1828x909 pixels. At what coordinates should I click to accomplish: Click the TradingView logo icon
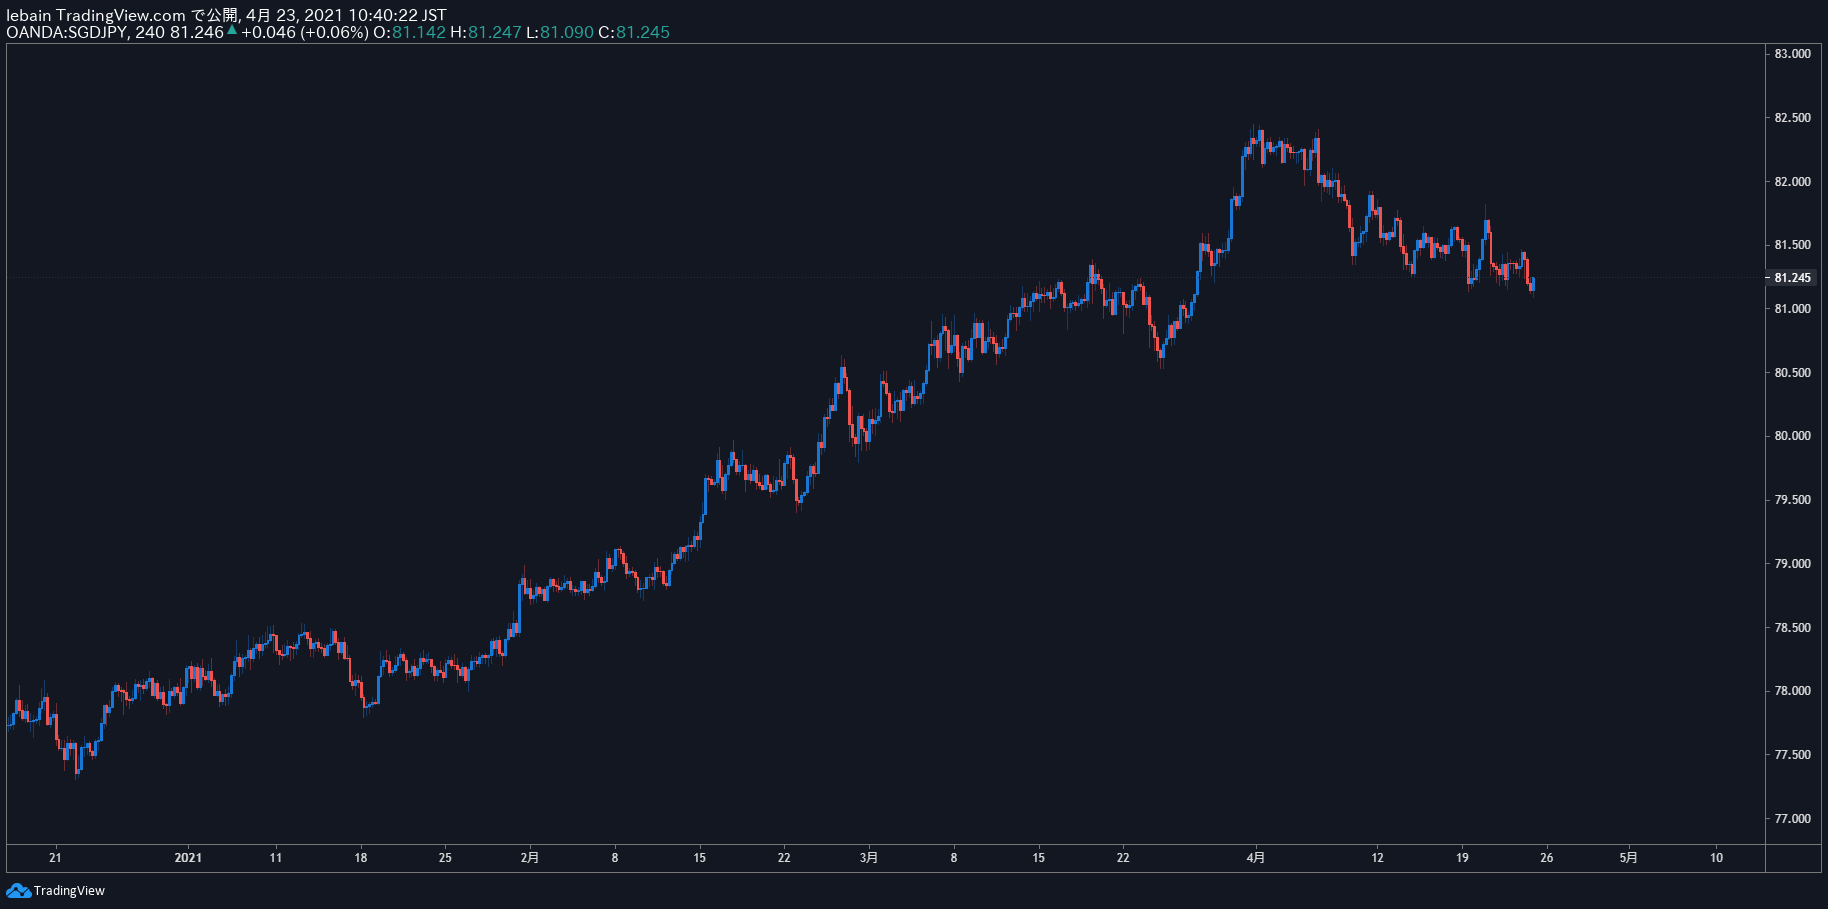(x=18, y=890)
